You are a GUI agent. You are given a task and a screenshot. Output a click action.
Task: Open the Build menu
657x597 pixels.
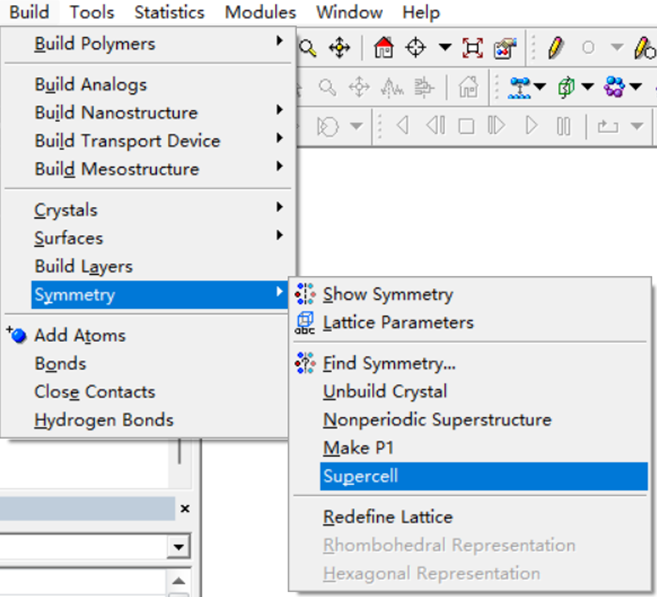(x=29, y=12)
